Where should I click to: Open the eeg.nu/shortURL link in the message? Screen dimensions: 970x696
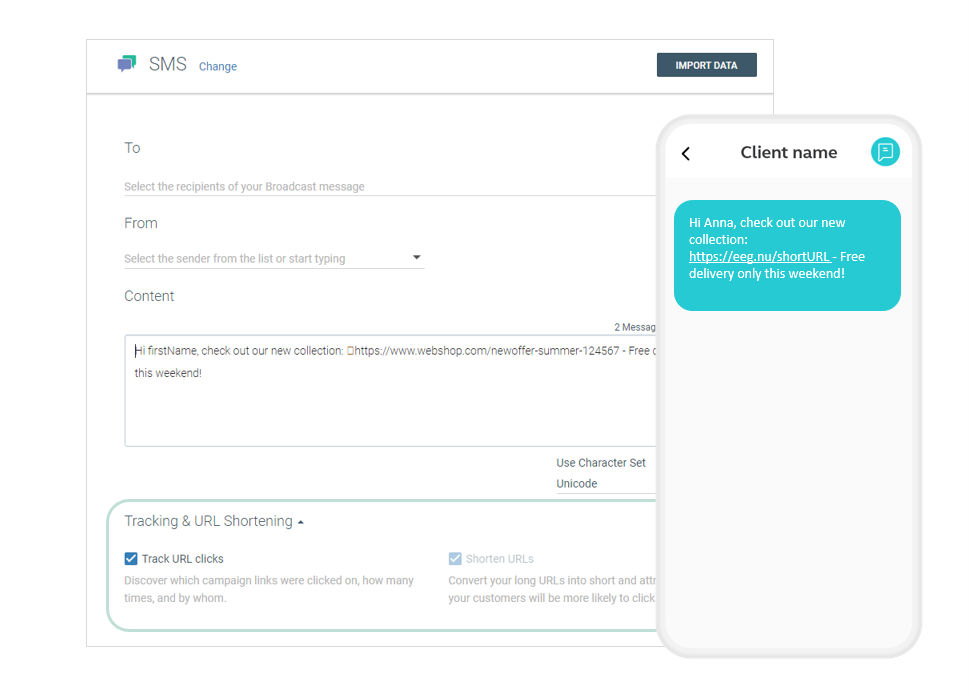coord(759,257)
